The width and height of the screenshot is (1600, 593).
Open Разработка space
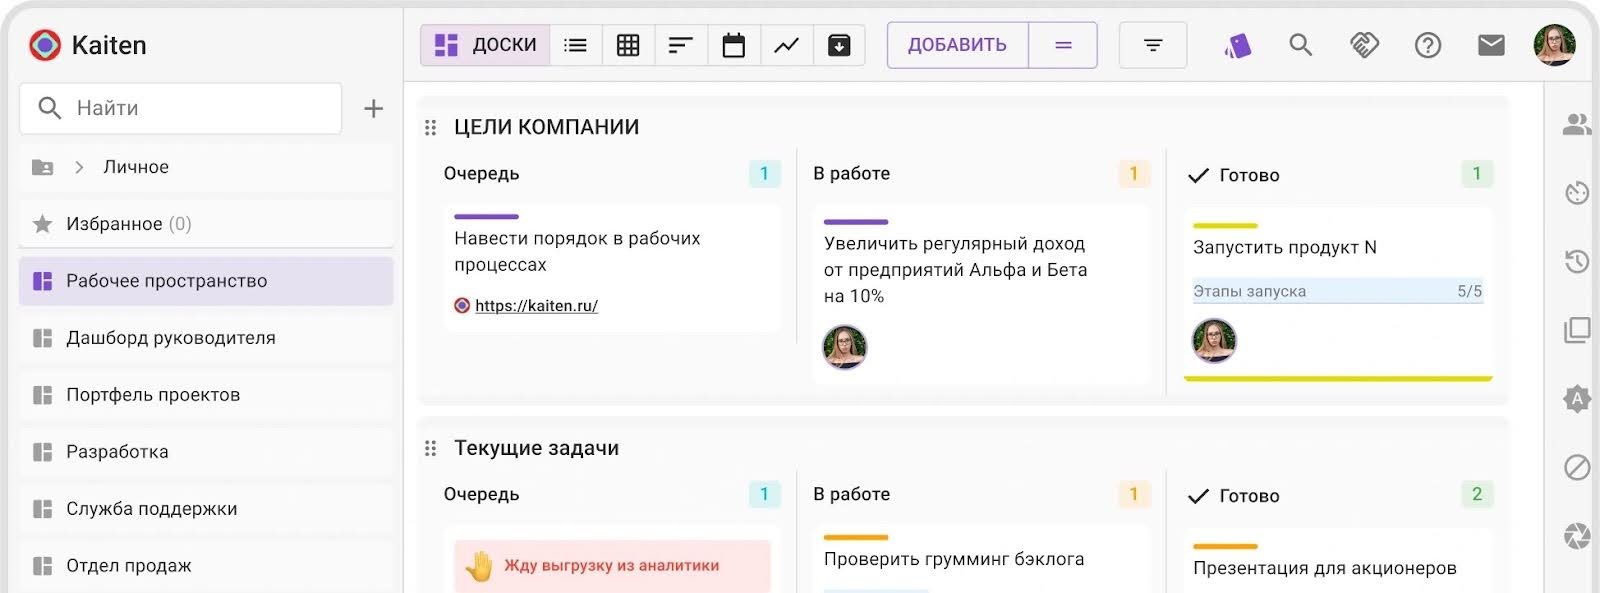[x=206, y=452]
